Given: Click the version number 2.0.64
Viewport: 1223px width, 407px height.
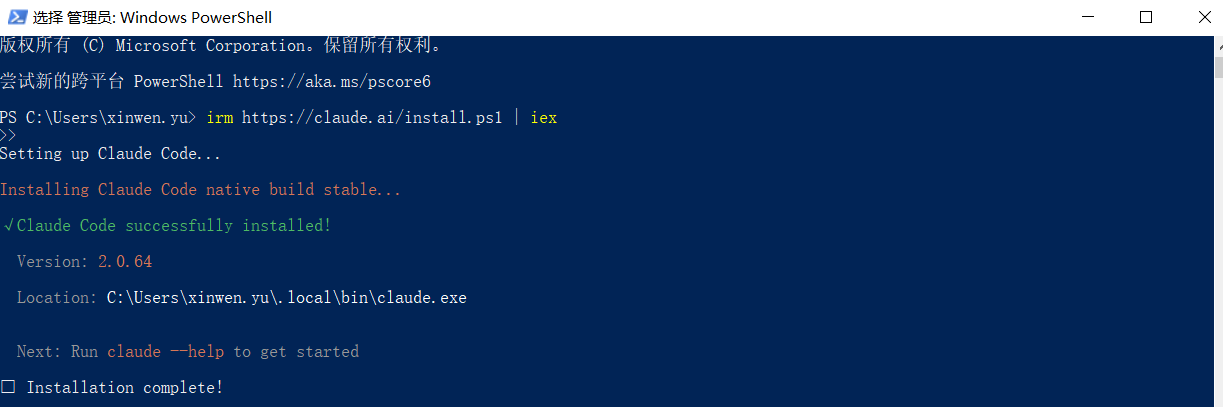Looking at the screenshot, I should tap(125, 262).
